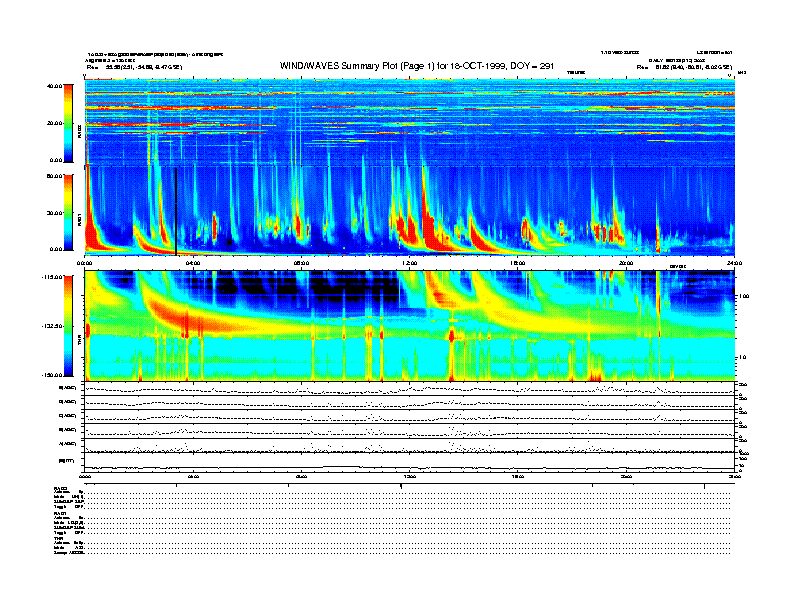Screen dimensions: 792x612
Task: Click the RAD2 heading in the bottom status table
Action: 61,489
